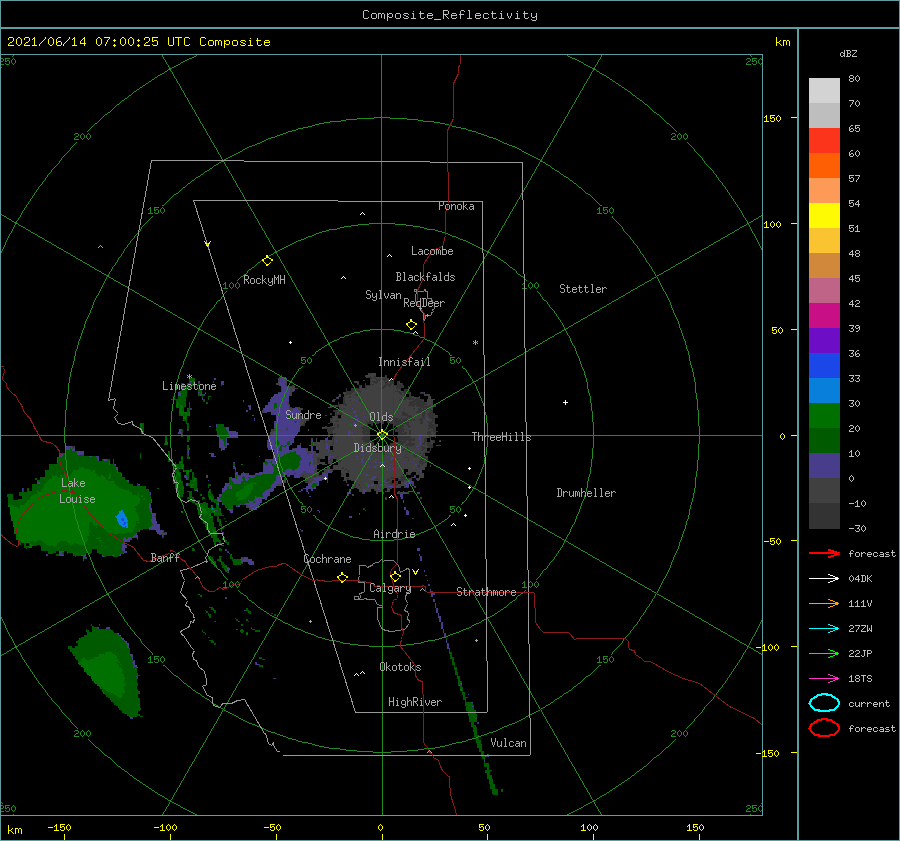Click the yellow diamond marker below Cochrane
The width and height of the screenshot is (900, 841).
[343, 578]
